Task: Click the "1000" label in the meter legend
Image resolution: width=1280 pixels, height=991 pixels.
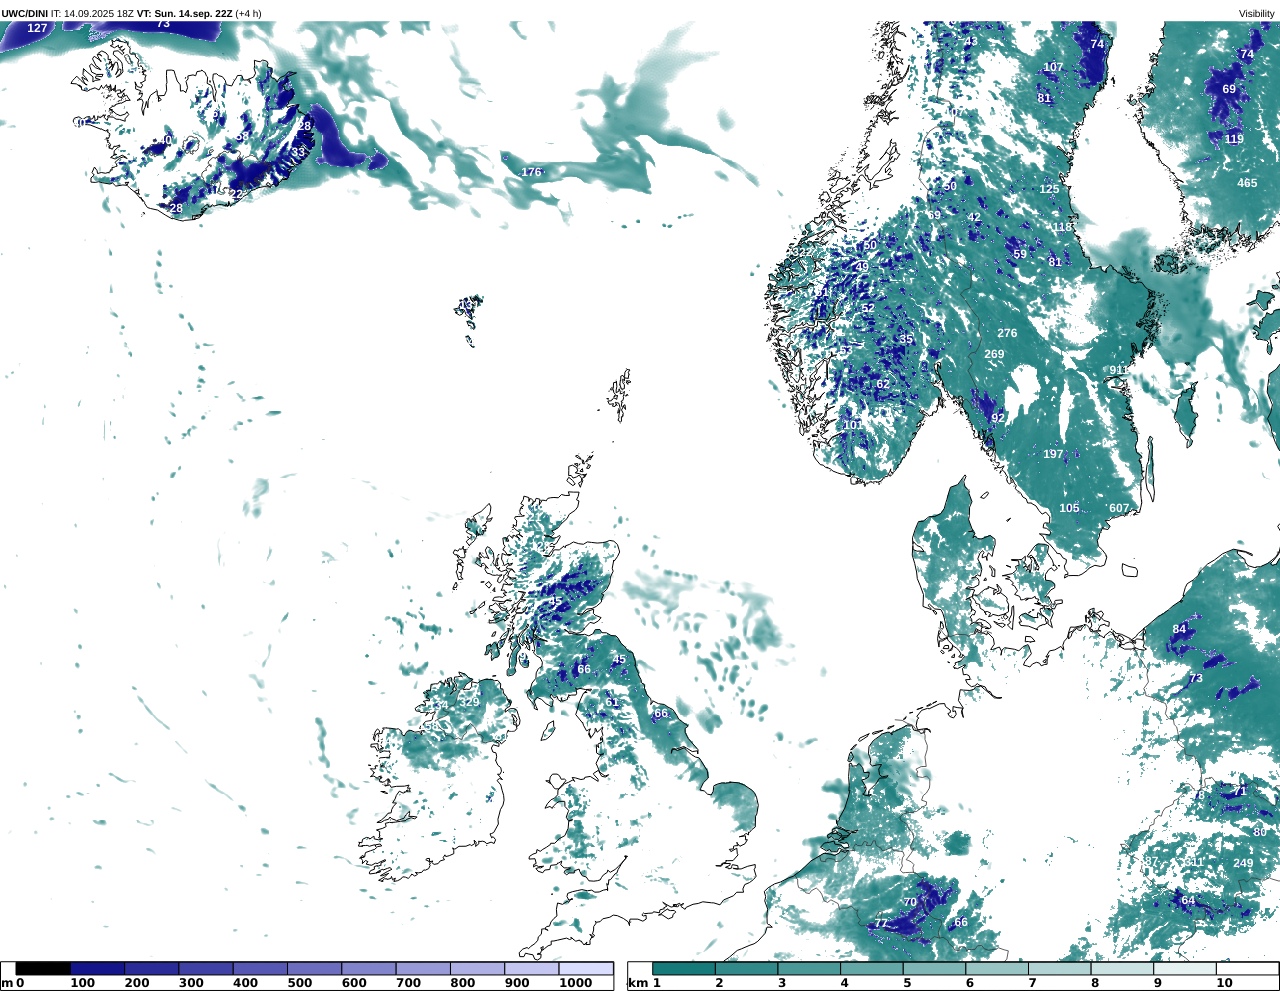Action: 576,983
